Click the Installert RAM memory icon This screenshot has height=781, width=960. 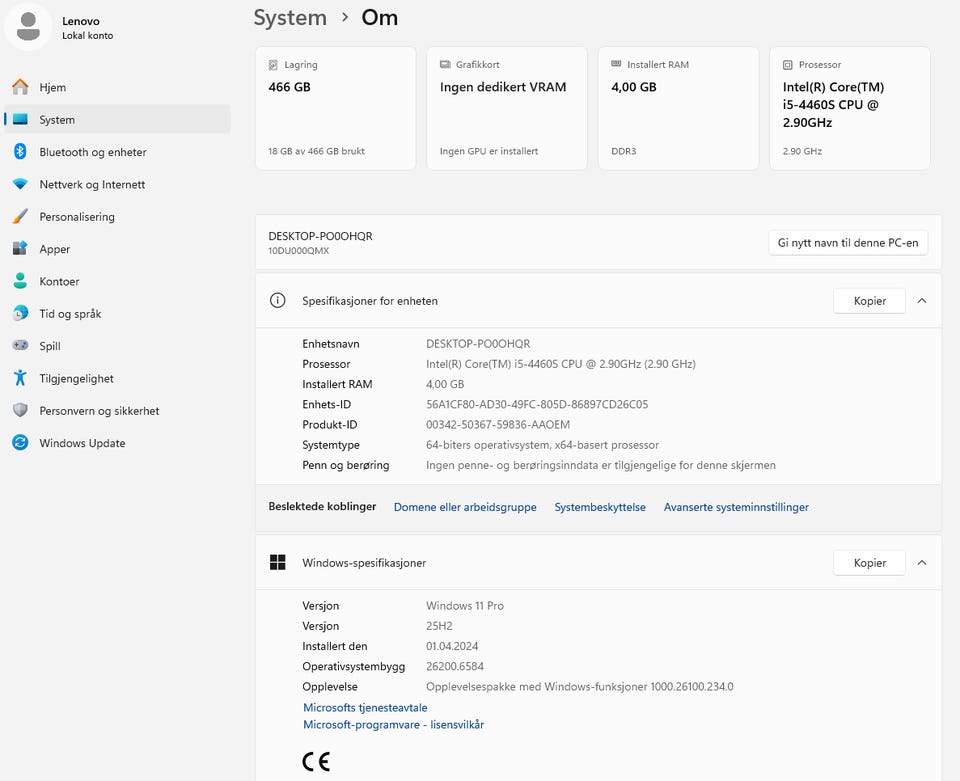point(616,64)
